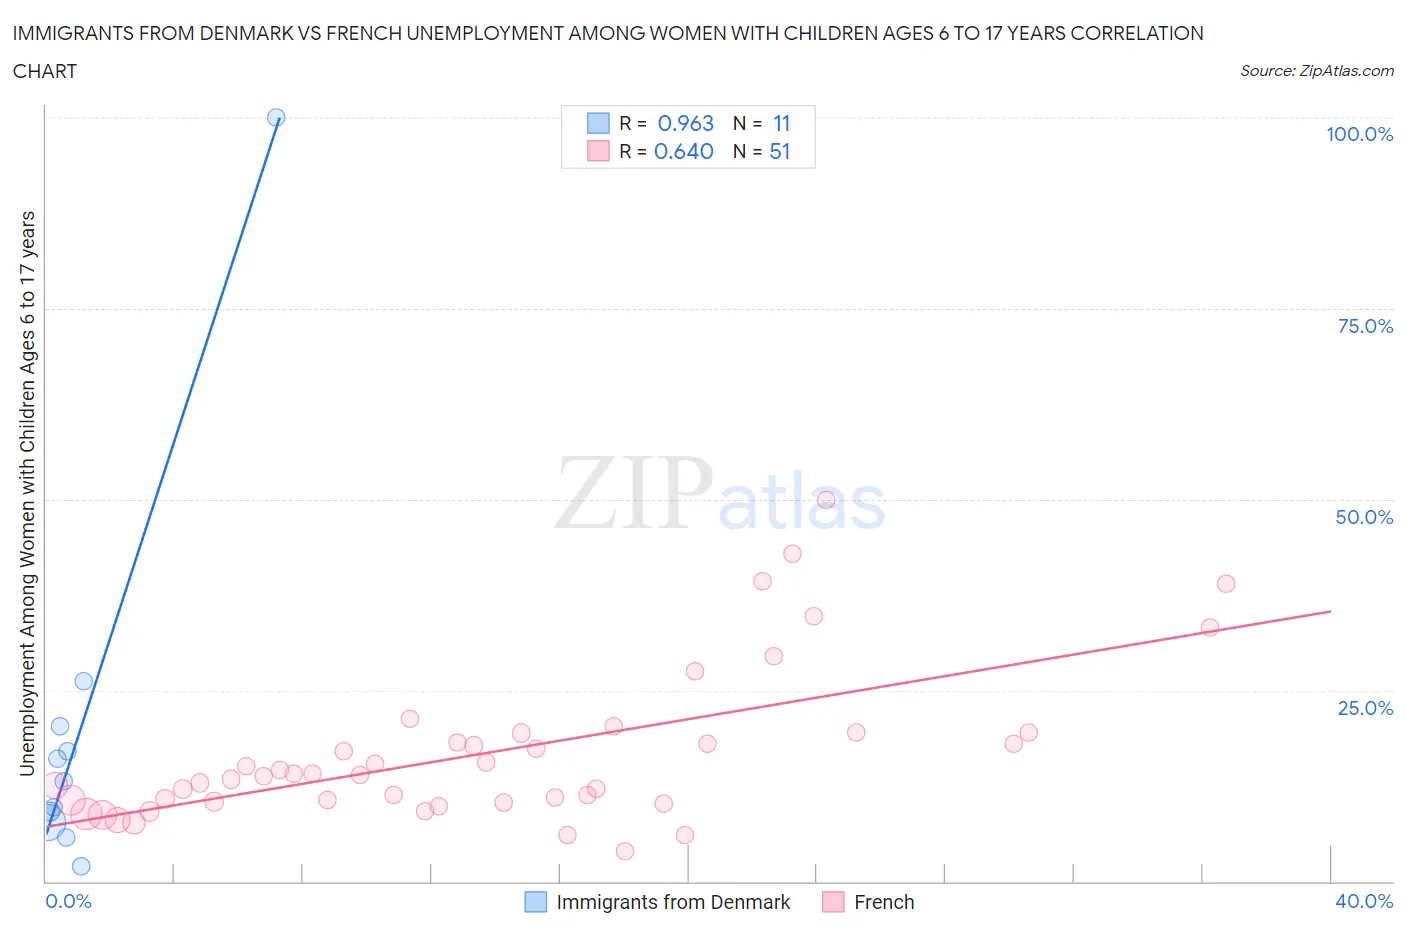The image size is (1406, 930).
Task: Click the lowest blue Denmark point near the x-axis
Action: click(x=81, y=866)
